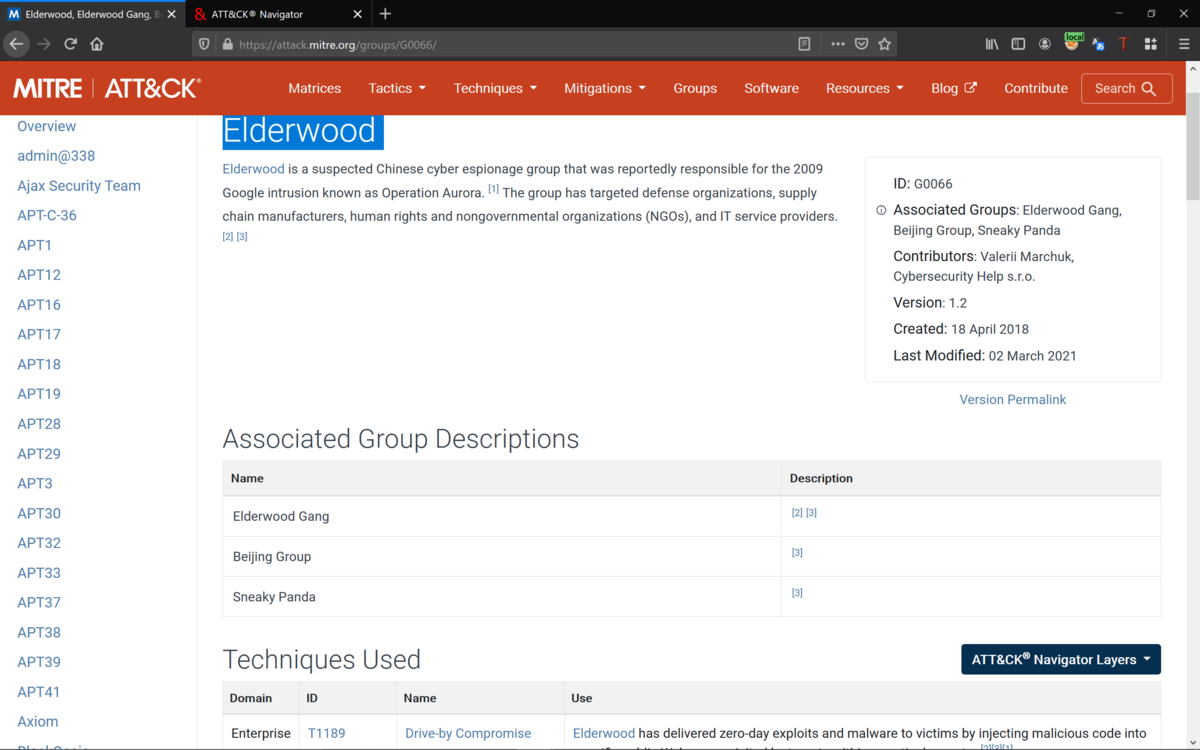Image resolution: width=1200 pixels, height=750 pixels.
Task: Click the forward navigation arrow
Action: click(43, 44)
